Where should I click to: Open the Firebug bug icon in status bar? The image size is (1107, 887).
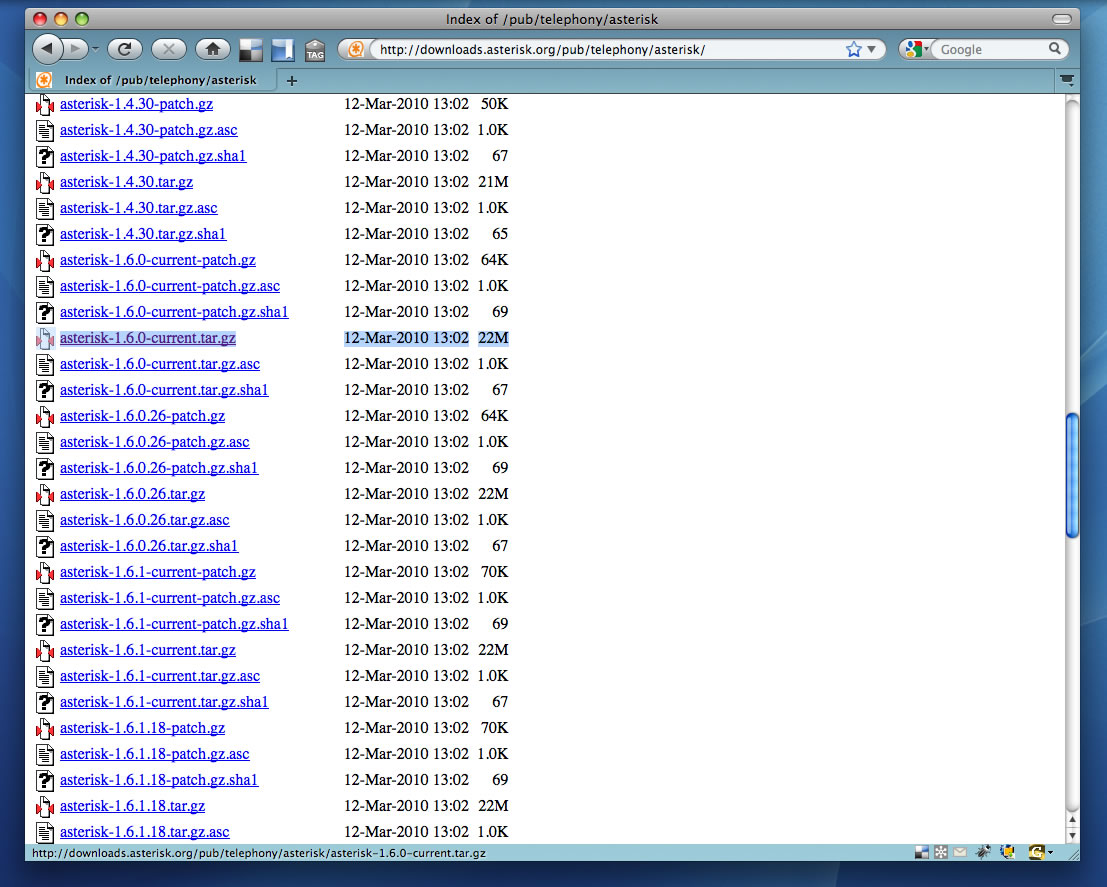pyautogui.click(x=984, y=853)
